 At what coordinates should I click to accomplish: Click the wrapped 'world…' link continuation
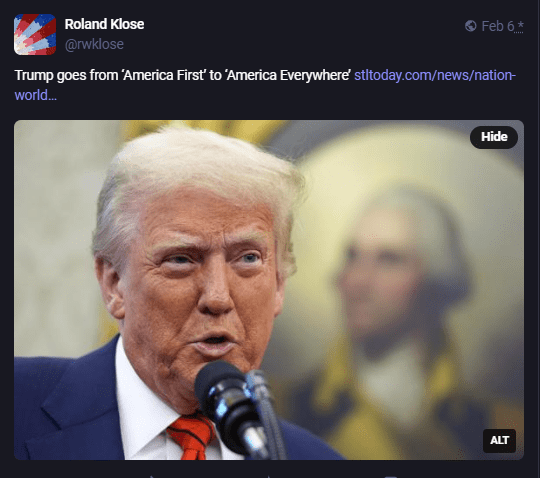pos(35,95)
